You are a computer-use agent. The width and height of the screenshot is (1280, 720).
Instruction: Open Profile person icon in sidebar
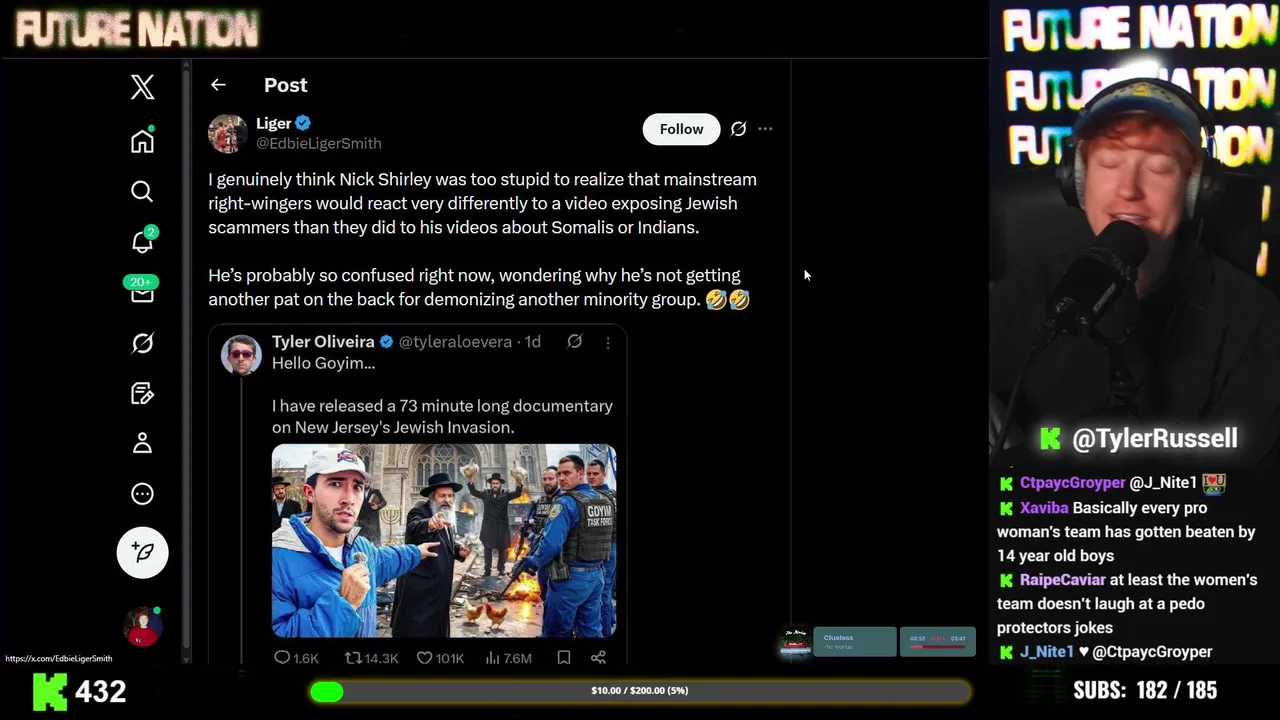142,443
